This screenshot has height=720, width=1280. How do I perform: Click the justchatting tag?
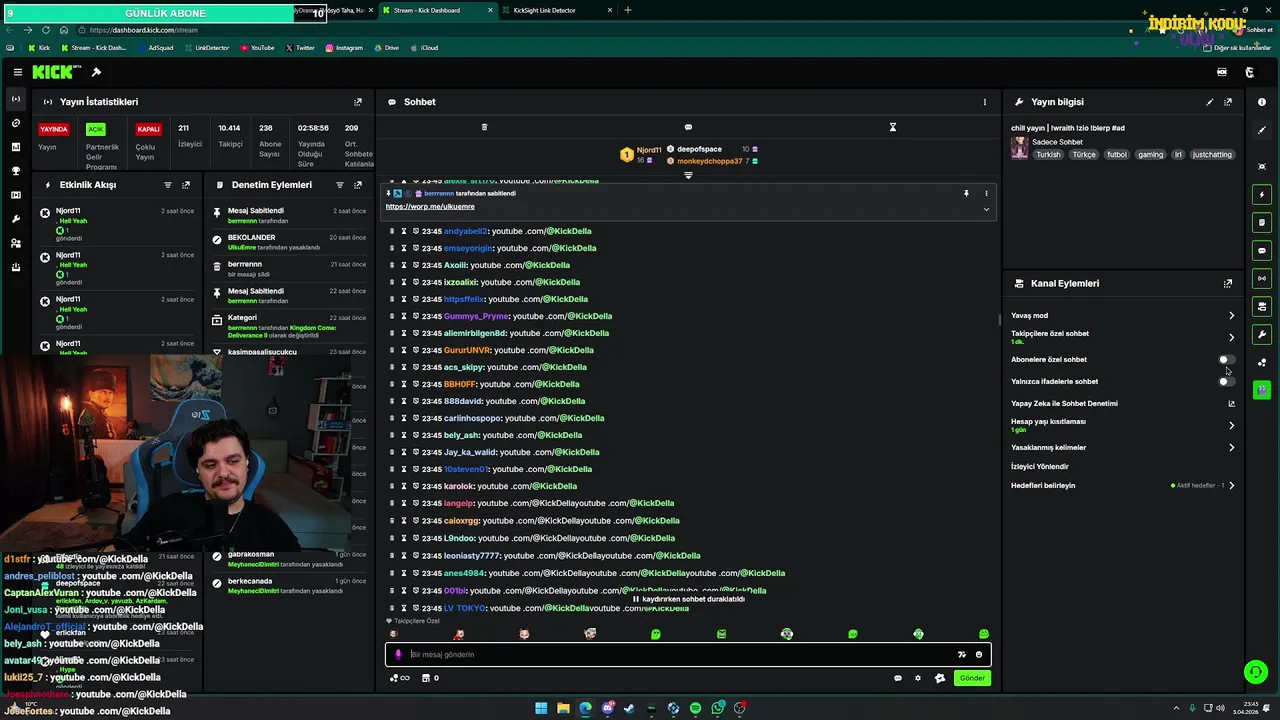tap(1212, 155)
